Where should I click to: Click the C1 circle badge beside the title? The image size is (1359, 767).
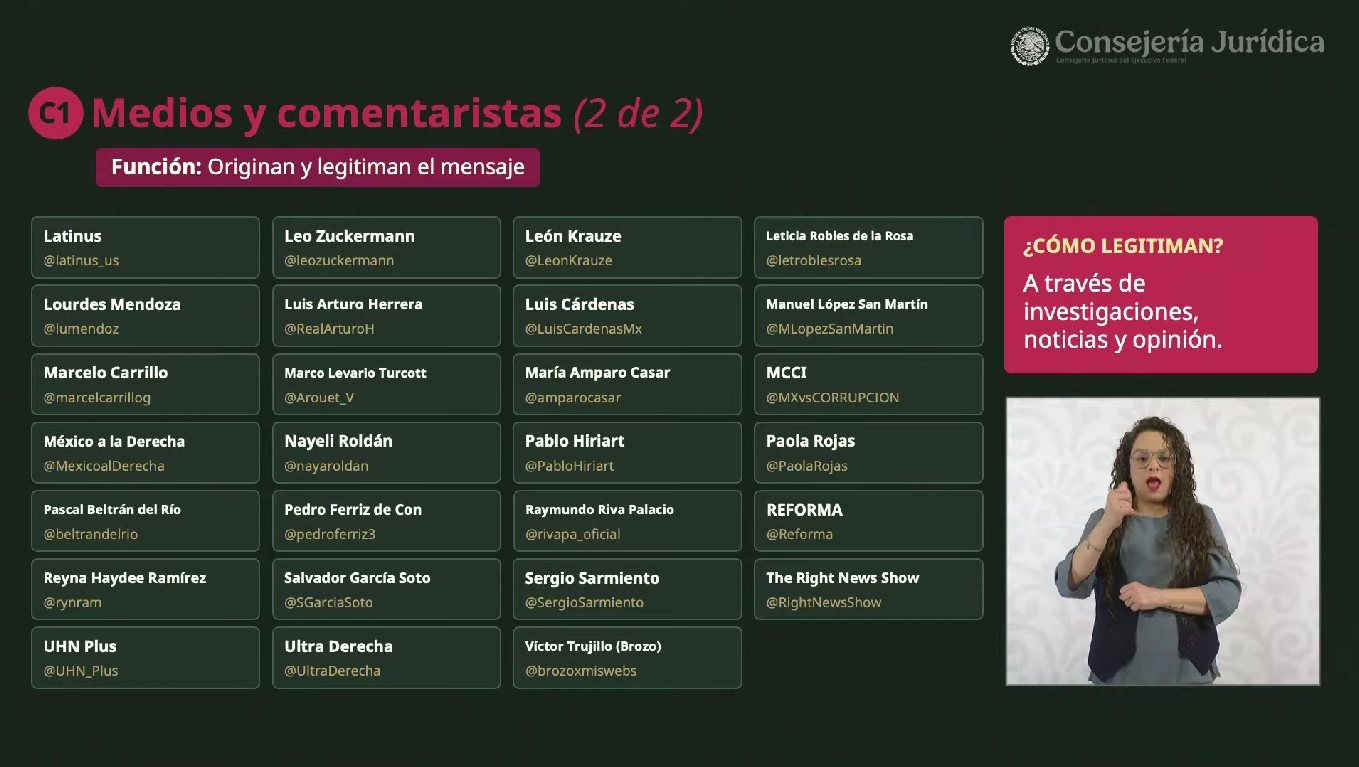[x=55, y=114]
